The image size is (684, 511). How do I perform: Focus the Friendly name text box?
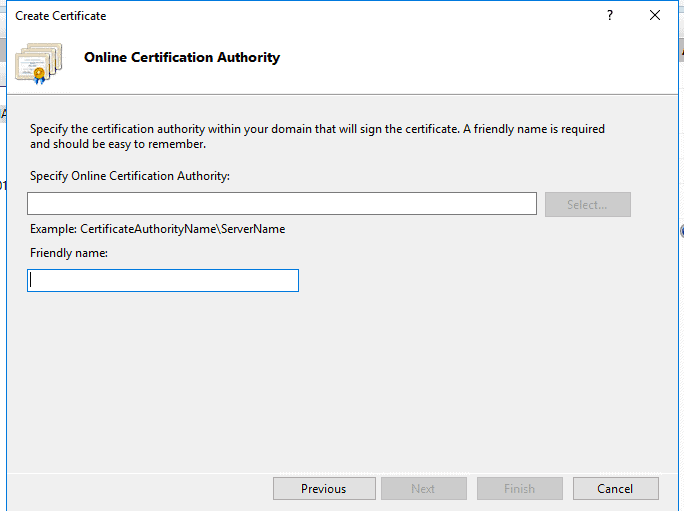163,281
